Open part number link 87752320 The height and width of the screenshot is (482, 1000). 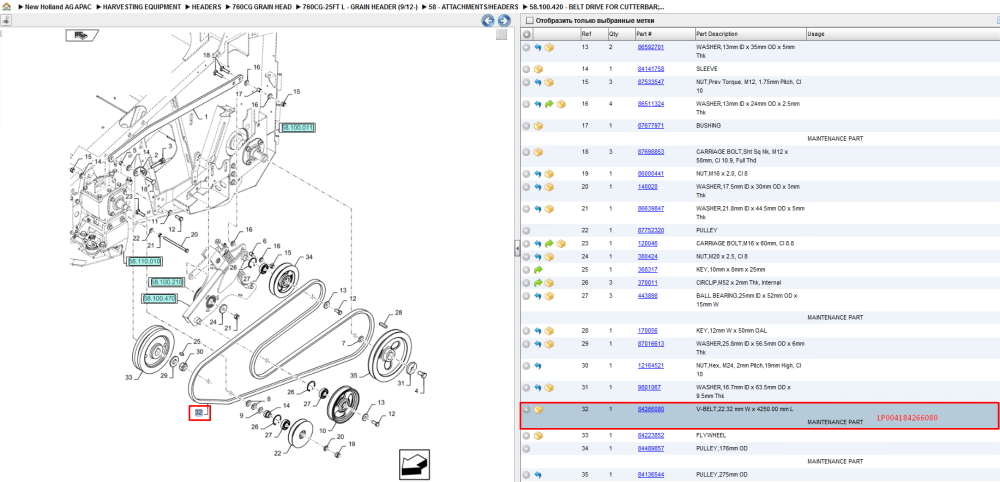pos(651,230)
